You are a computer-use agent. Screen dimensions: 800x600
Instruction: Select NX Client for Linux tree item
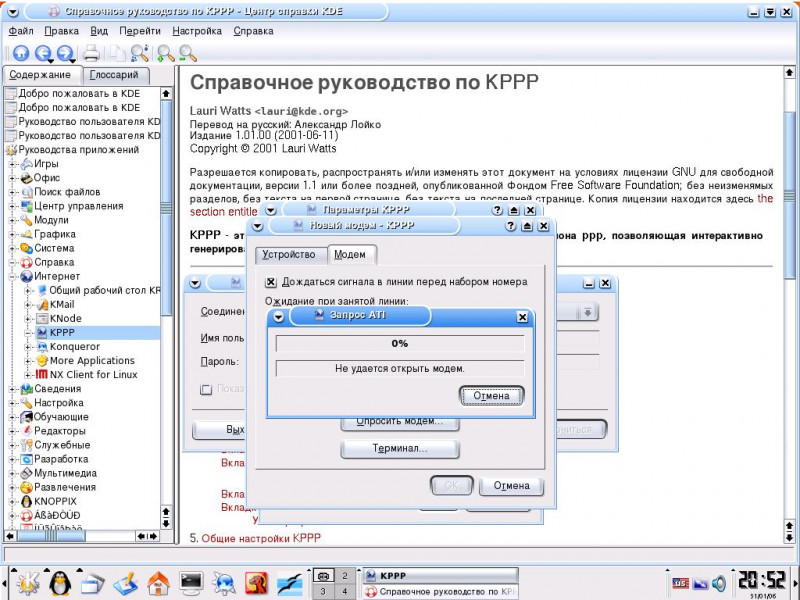tap(94, 375)
